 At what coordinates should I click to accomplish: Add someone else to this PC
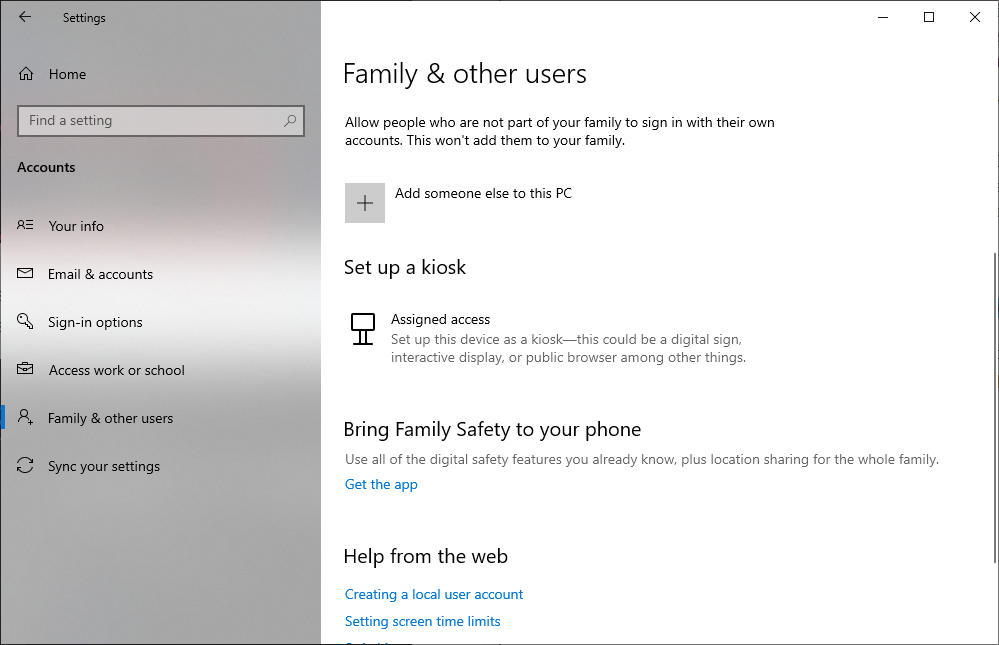483,193
